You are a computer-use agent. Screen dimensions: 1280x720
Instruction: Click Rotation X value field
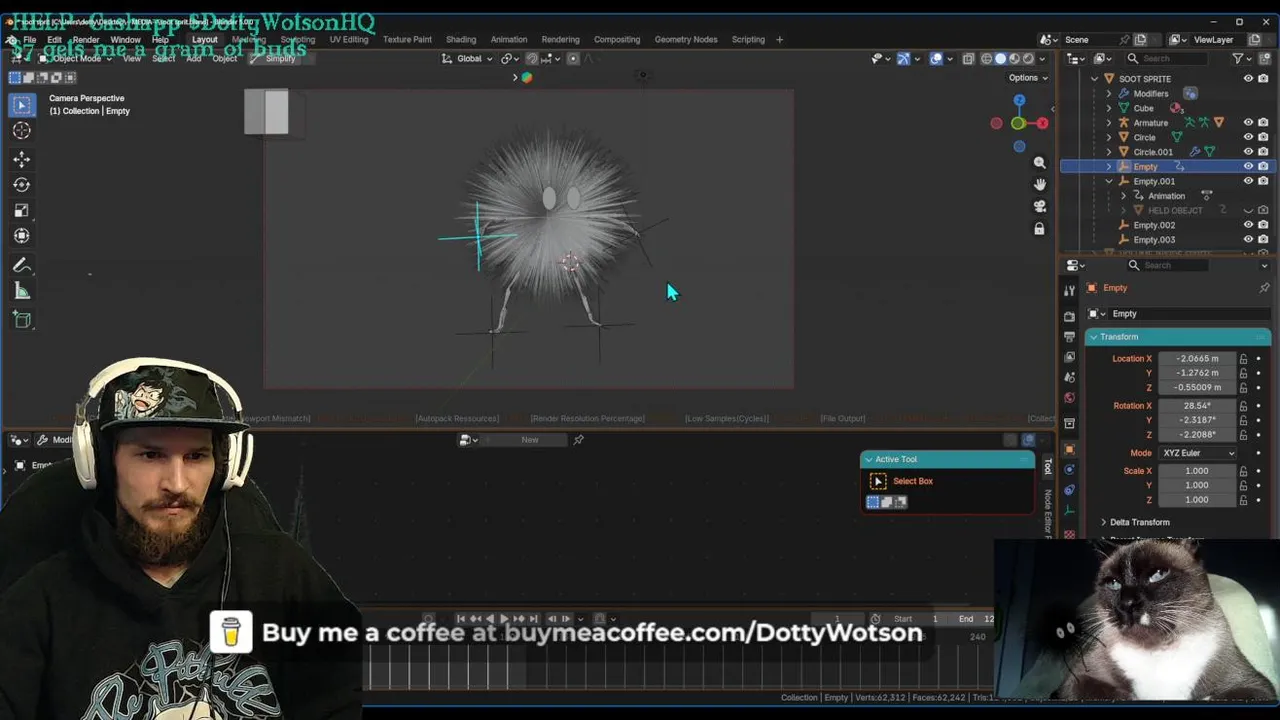click(x=1198, y=406)
